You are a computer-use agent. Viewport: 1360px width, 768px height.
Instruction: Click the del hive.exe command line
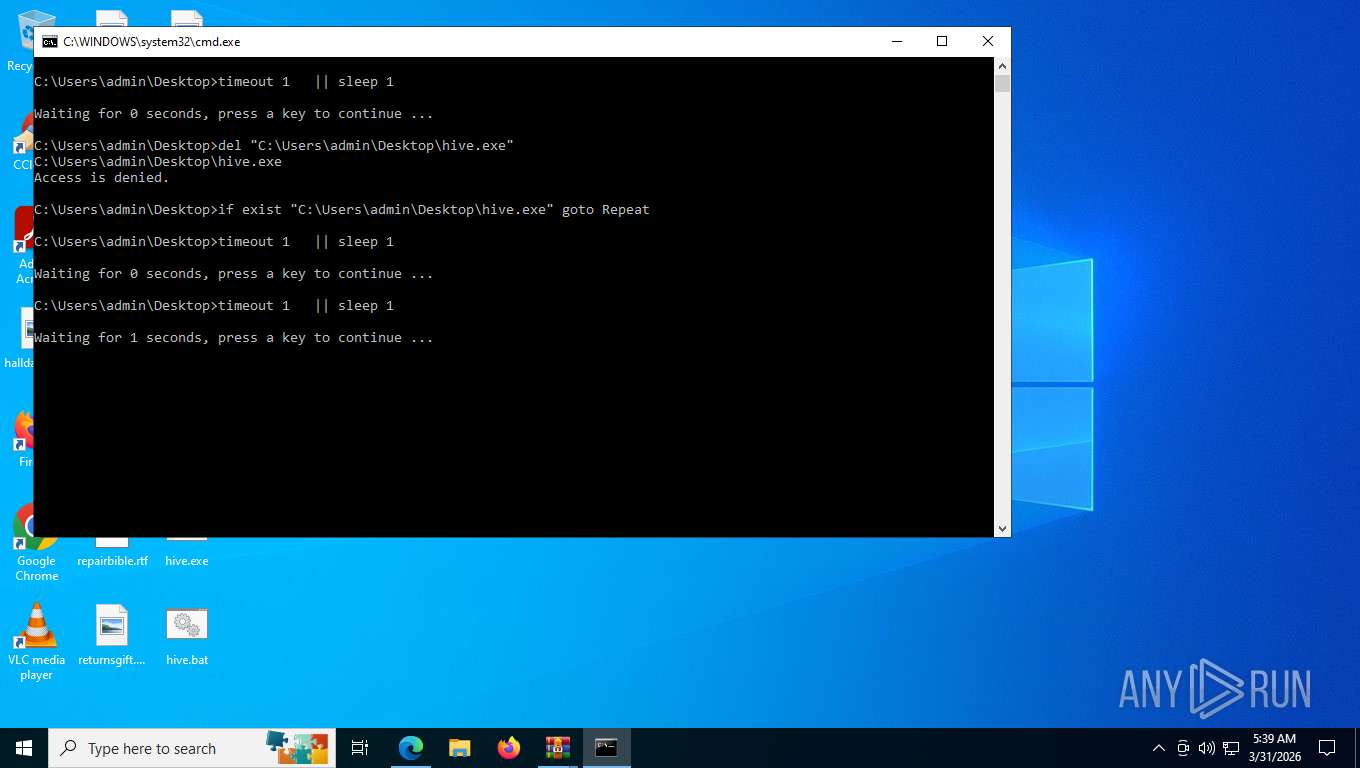[274, 146]
